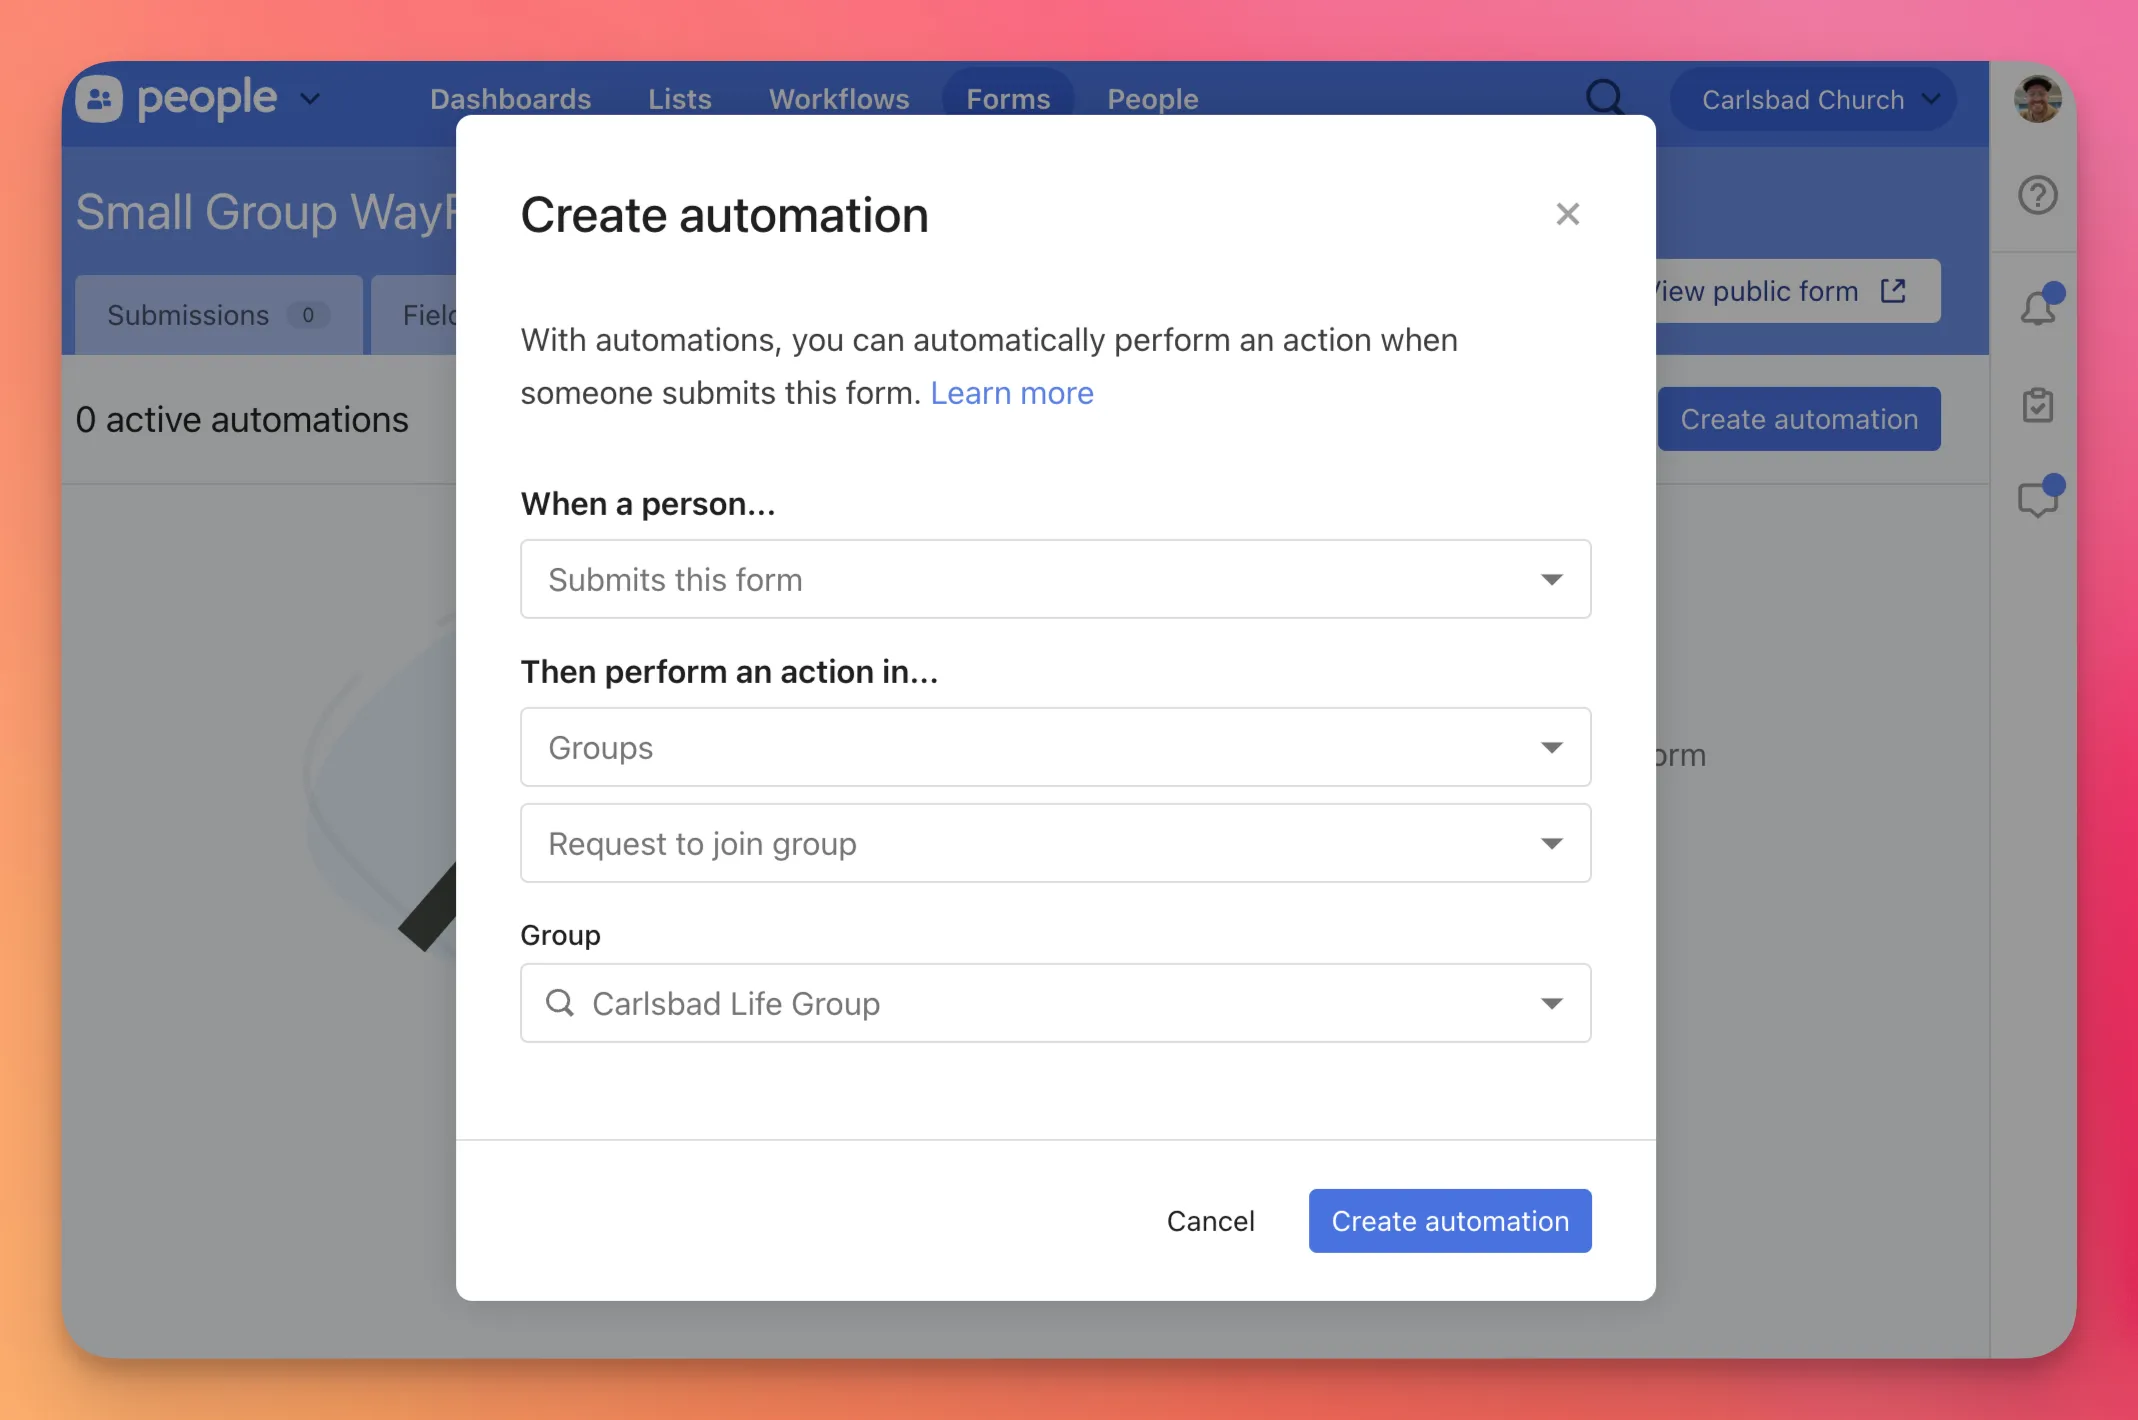Image resolution: width=2138 pixels, height=1420 pixels.
Task: Expand the Carlsbad Church organization menu
Action: tap(1813, 99)
